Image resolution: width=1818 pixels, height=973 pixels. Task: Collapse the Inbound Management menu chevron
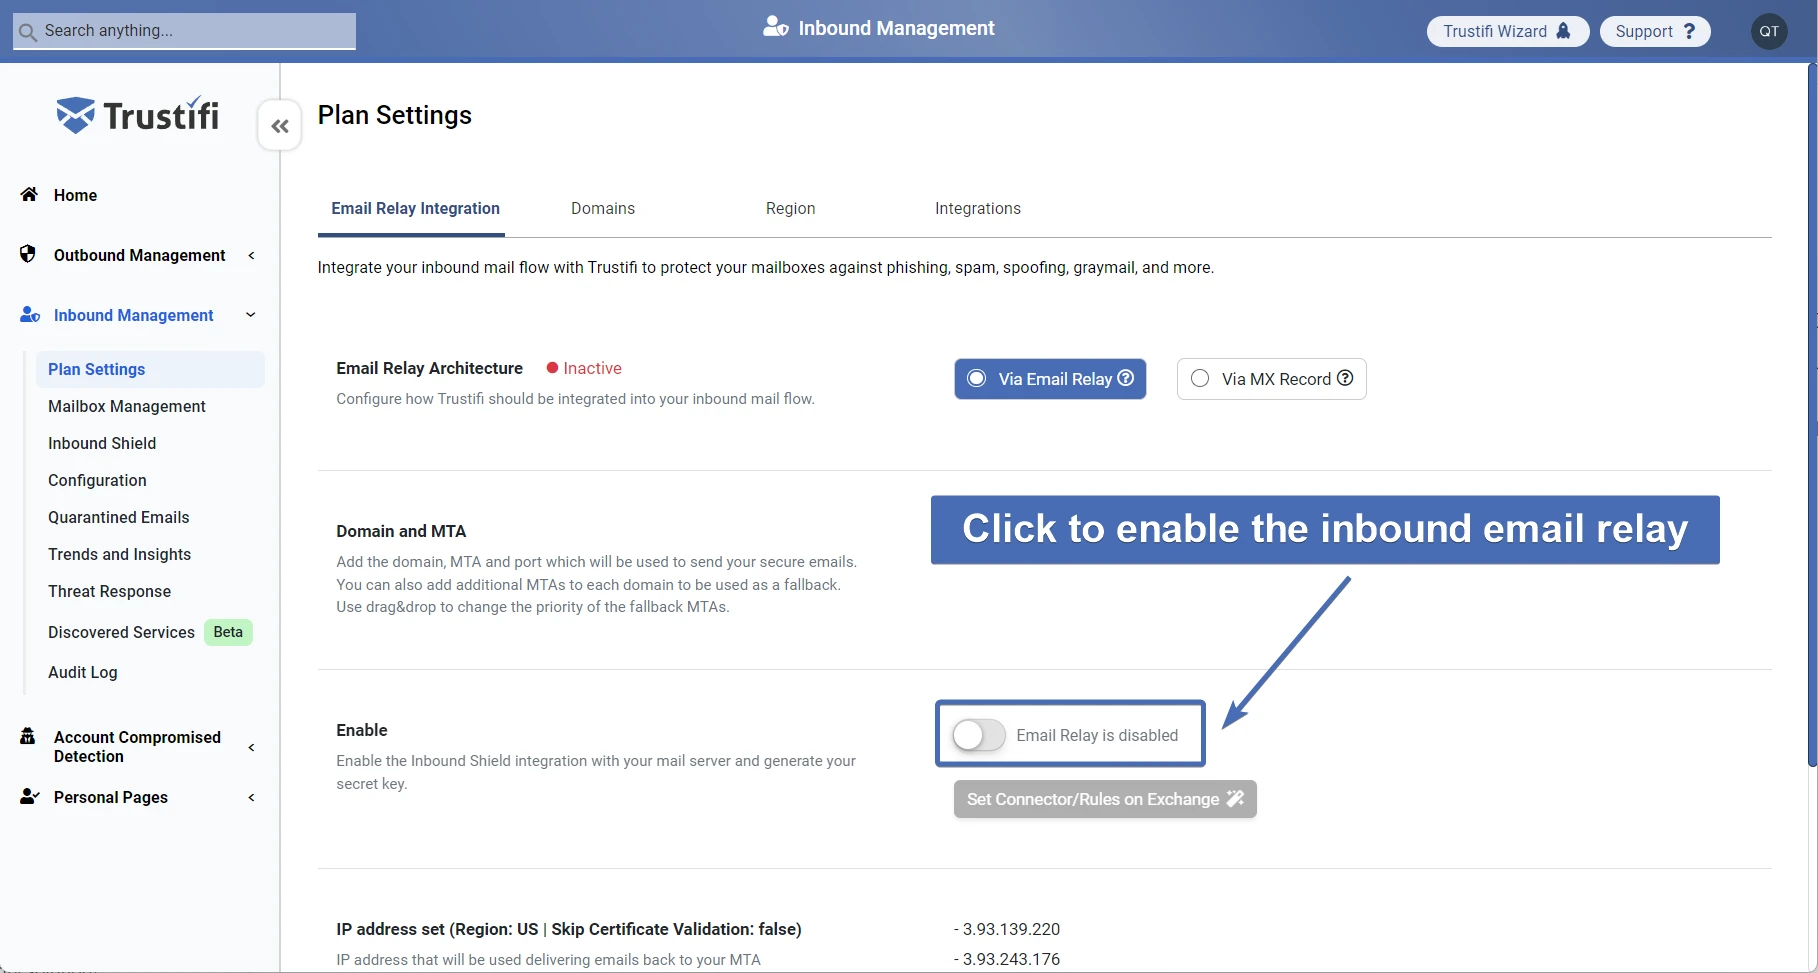[x=251, y=315]
